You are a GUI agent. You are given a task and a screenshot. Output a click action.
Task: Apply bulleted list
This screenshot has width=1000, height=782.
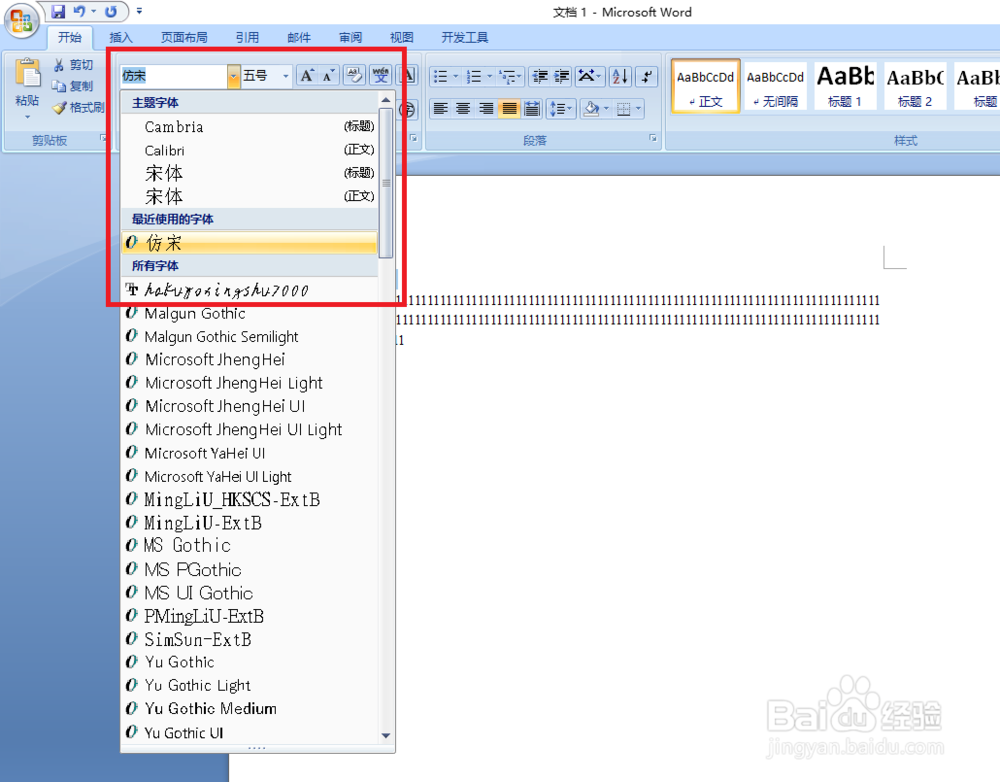(440, 77)
